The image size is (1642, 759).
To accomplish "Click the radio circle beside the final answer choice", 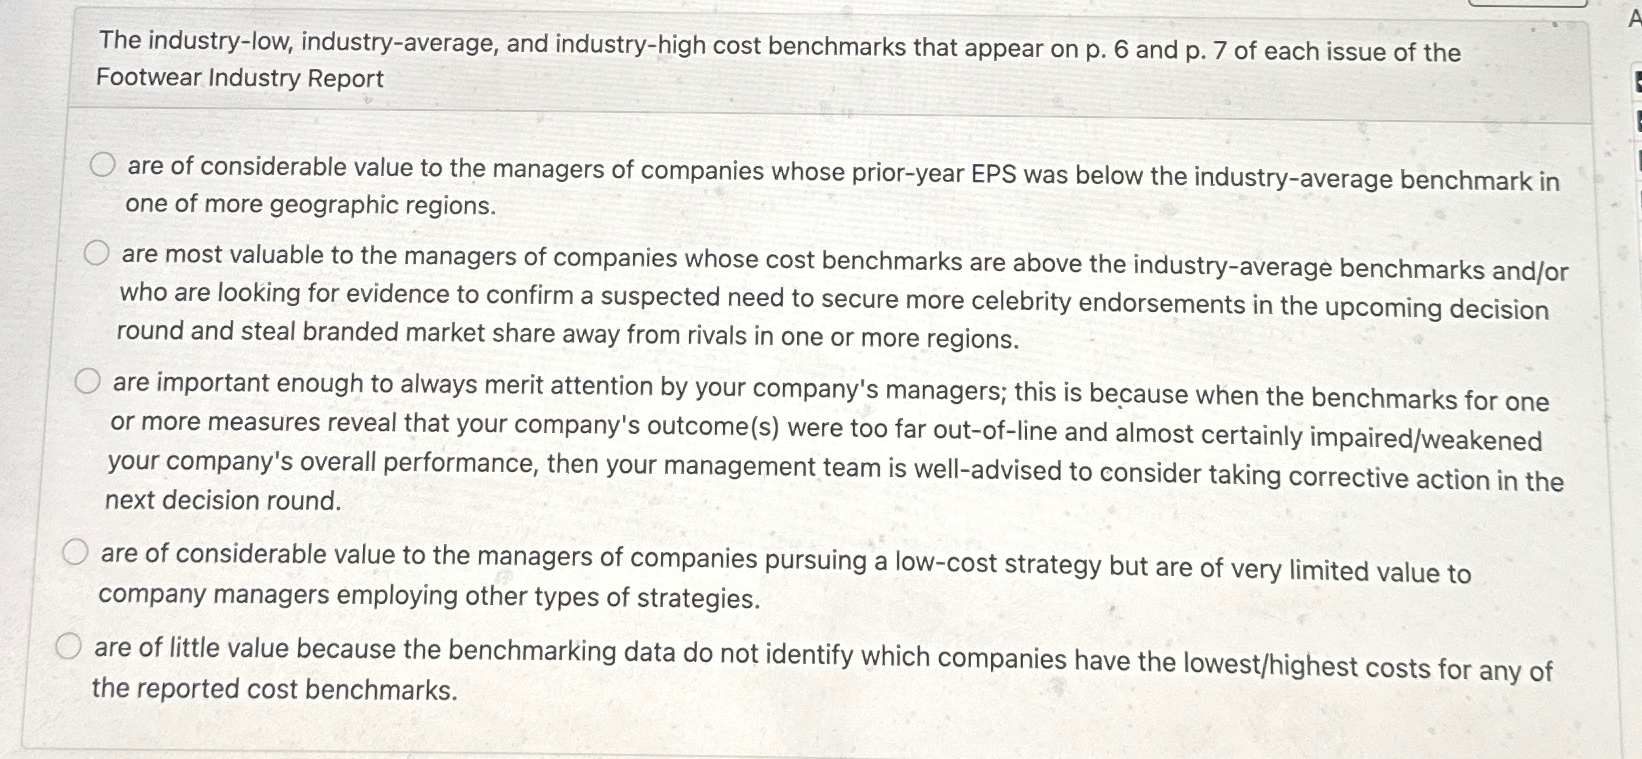I will click(68, 644).
